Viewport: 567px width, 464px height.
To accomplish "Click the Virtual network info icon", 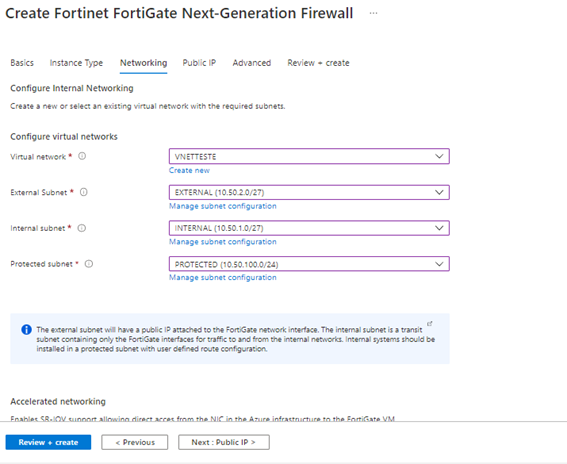I will pyautogui.click(x=82, y=156).
